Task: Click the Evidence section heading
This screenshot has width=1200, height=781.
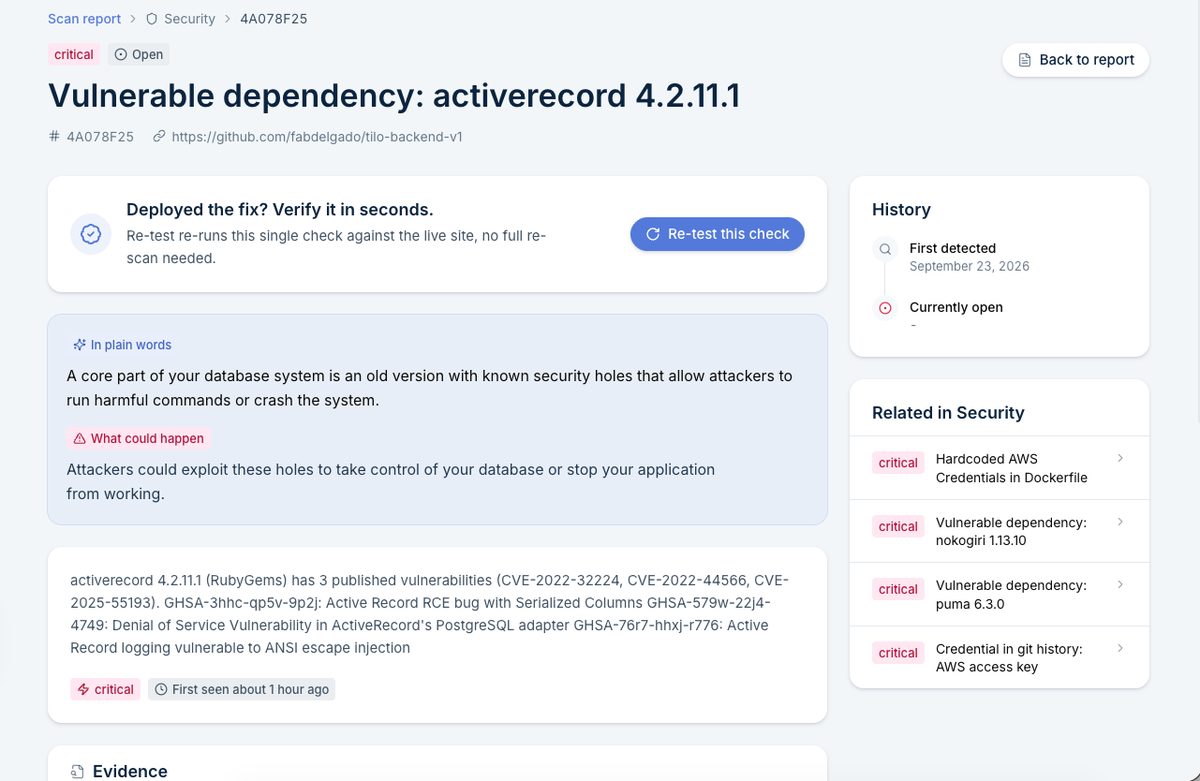Action: (x=130, y=772)
